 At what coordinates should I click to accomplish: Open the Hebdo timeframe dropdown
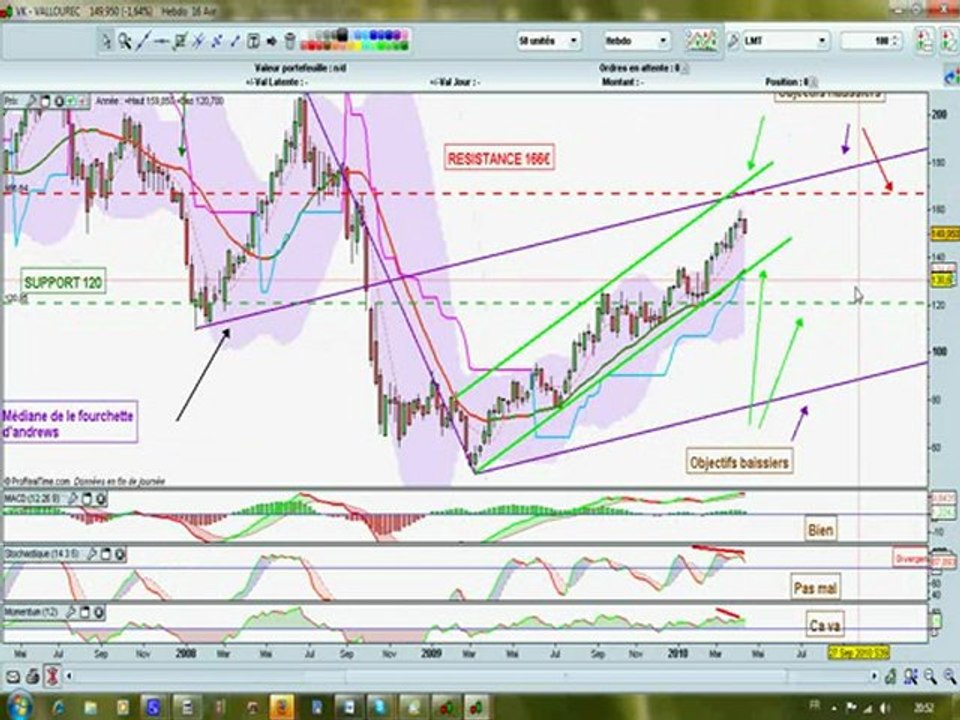[x=636, y=41]
